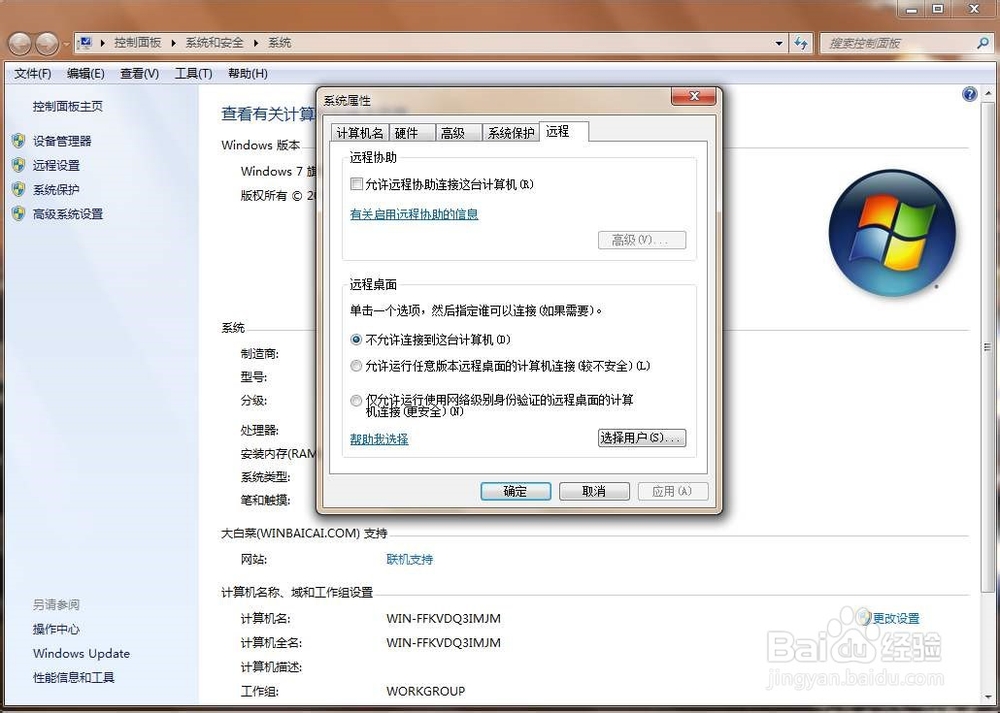This screenshot has height=713, width=1000.
Task: Switch to the 高级 tab
Action: coord(458,133)
